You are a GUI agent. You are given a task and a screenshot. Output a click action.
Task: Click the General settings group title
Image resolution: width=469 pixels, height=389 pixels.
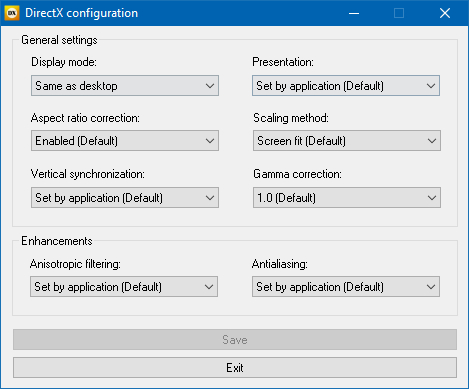pos(59,40)
